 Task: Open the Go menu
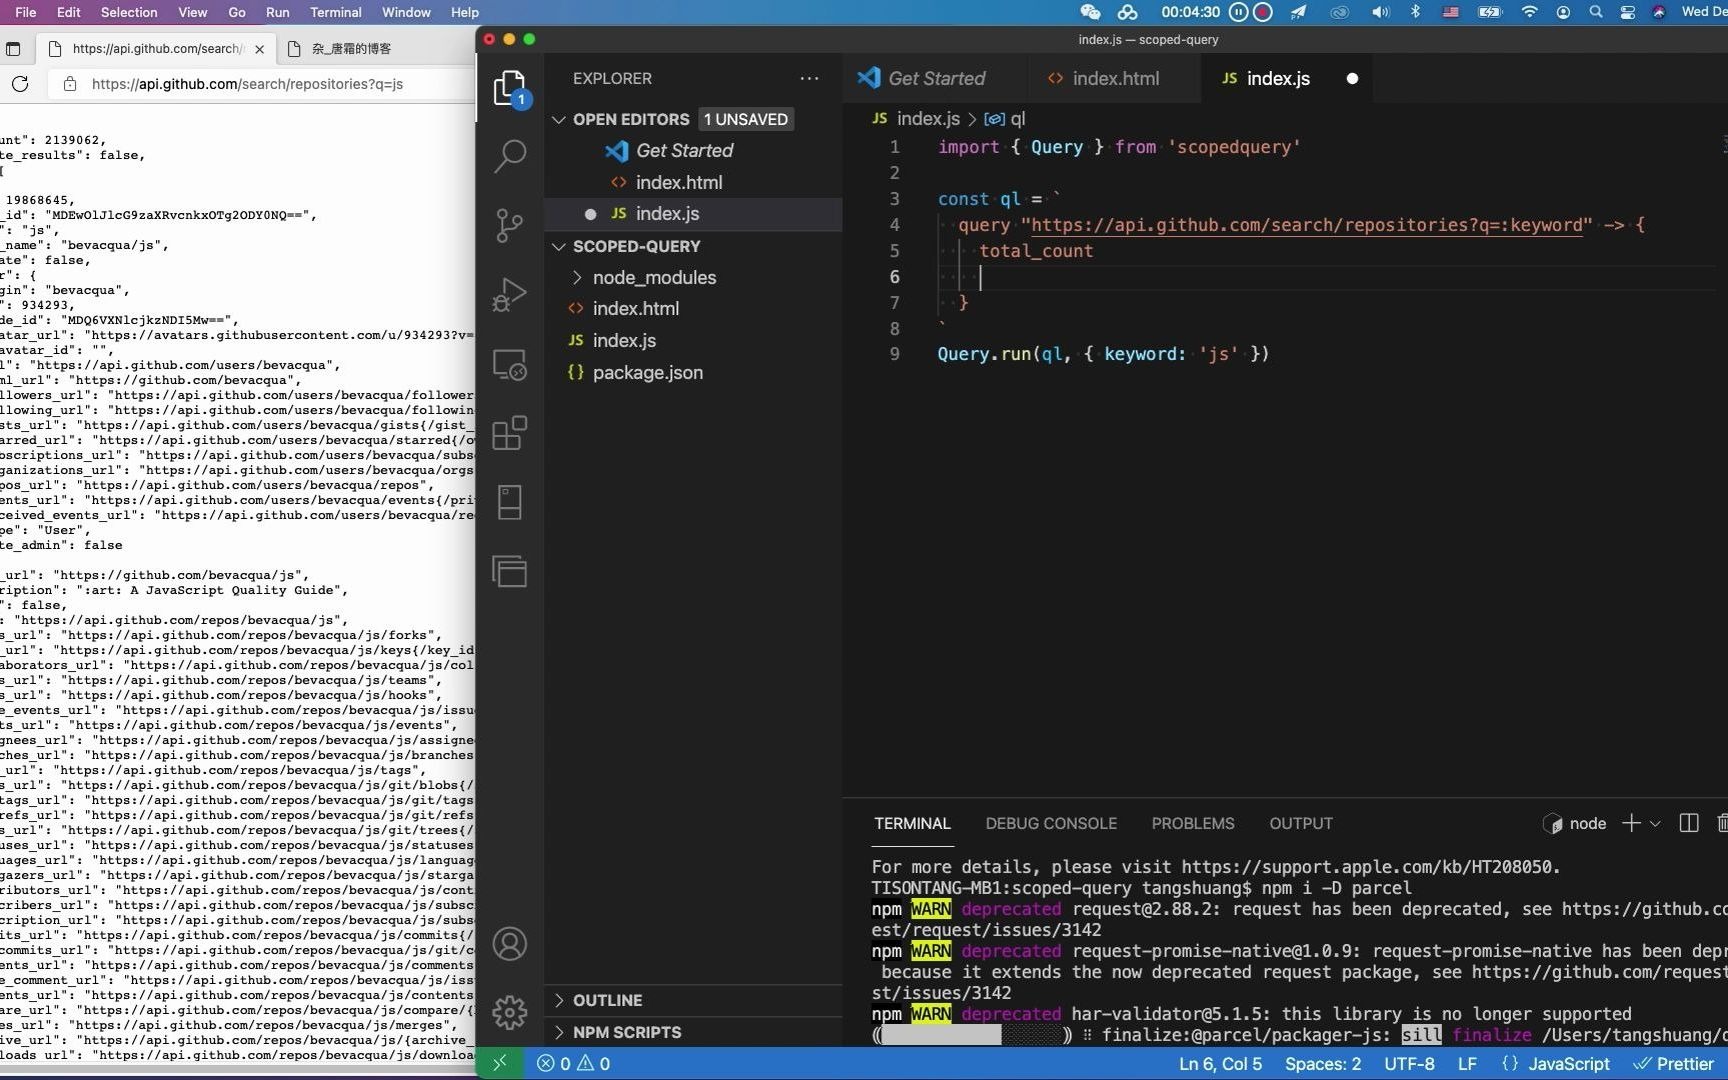coord(237,12)
